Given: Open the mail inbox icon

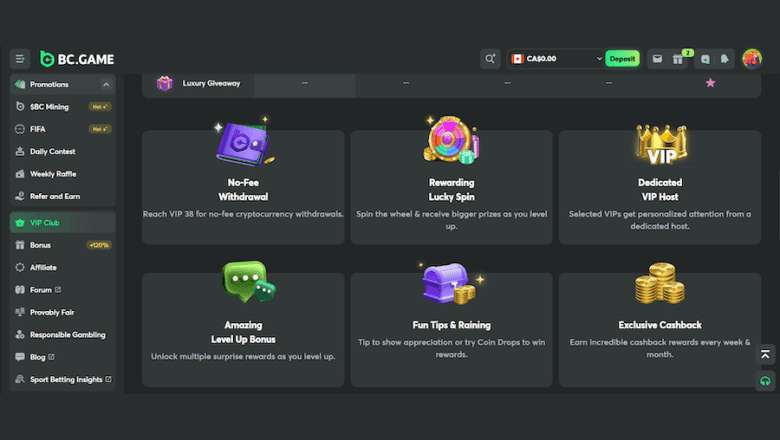Looking at the screenshot, I should [x=657, y=59].
